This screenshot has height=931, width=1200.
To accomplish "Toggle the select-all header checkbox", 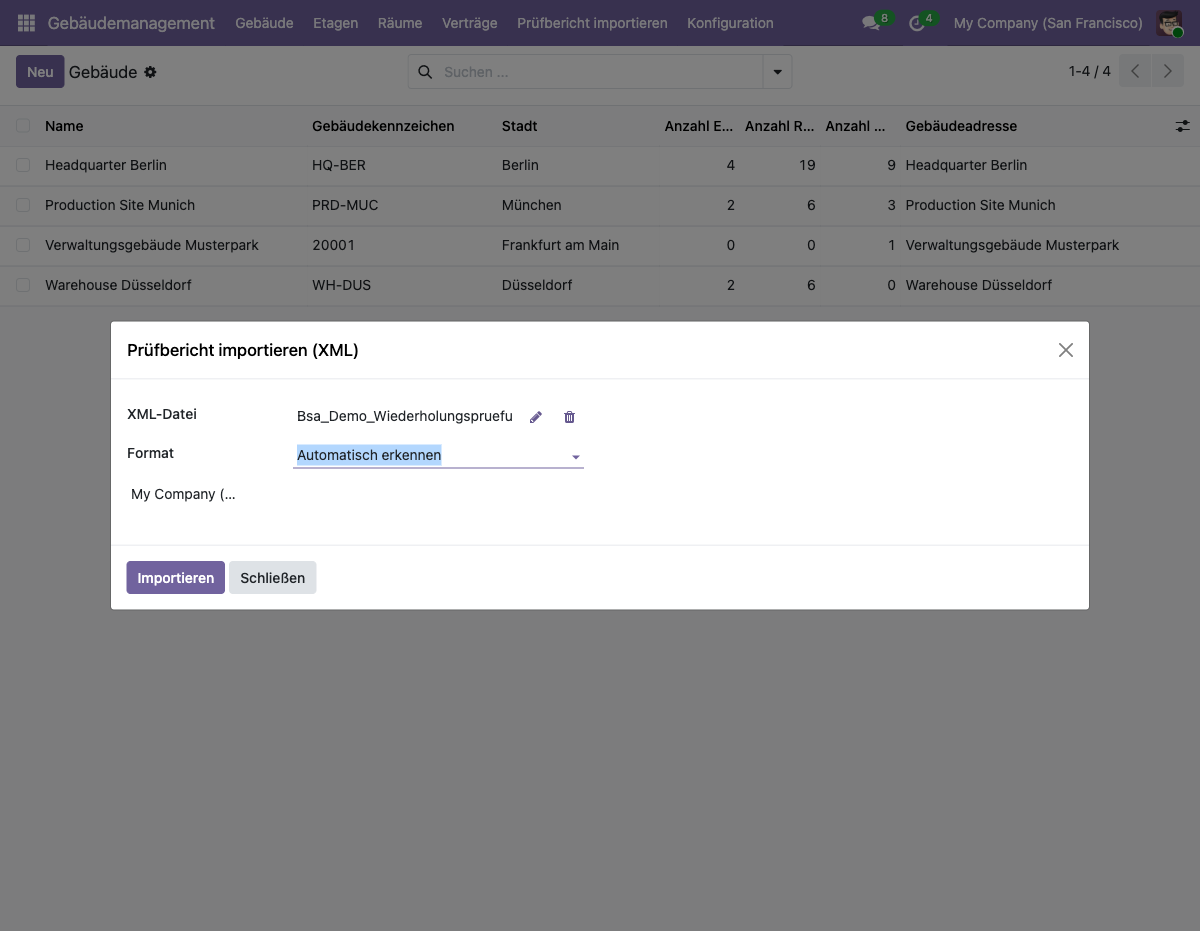I will 23,126.
